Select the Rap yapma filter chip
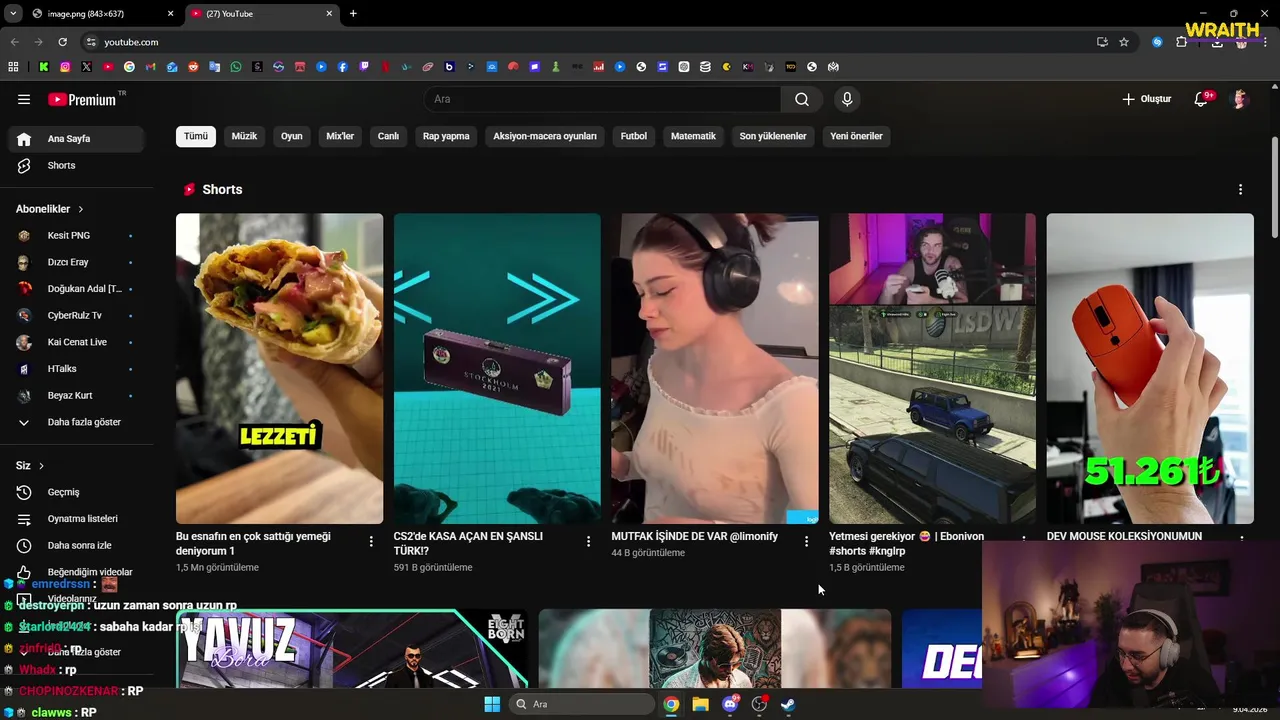Image resolution: width=1280 pixels, height=720 pixels. 446,136
